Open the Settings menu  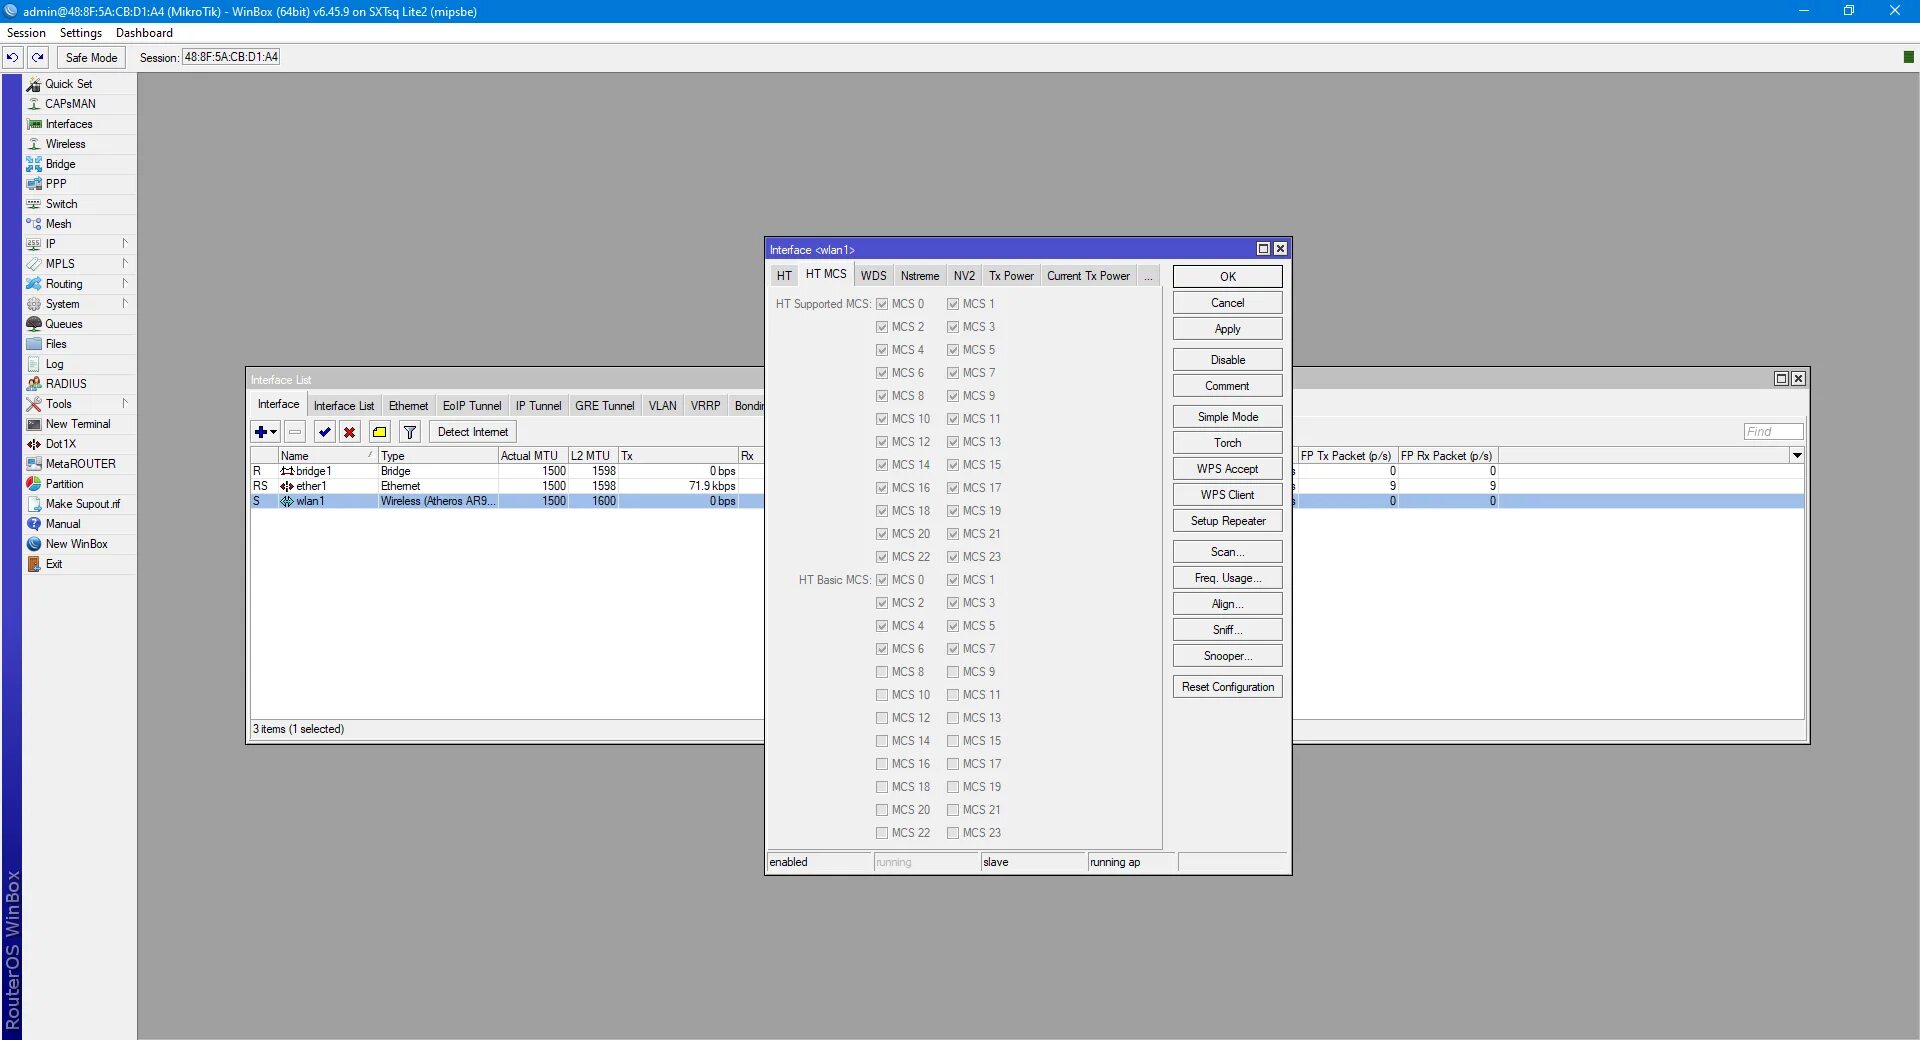[x=81, y=33]
